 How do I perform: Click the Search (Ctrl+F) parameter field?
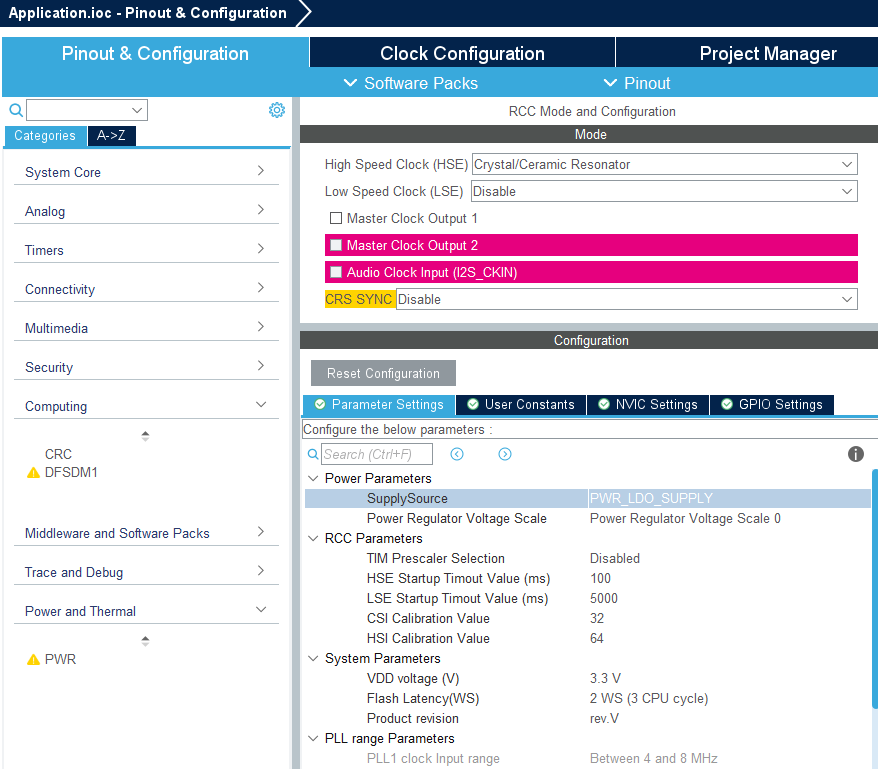tap(377, 454)
